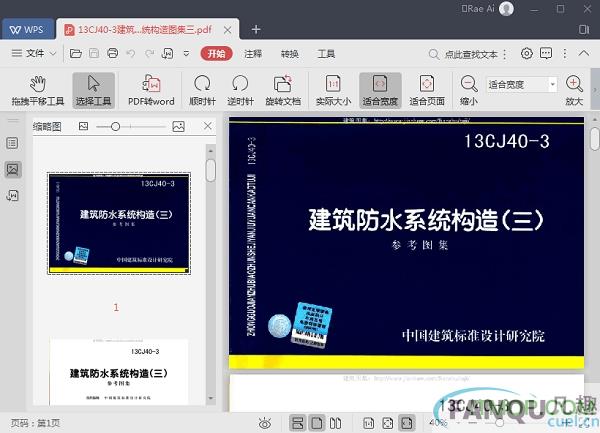Expand quick access toolbar dropdown arrow
The height and width of the screenshot is (433, 600).
[186, 54]
